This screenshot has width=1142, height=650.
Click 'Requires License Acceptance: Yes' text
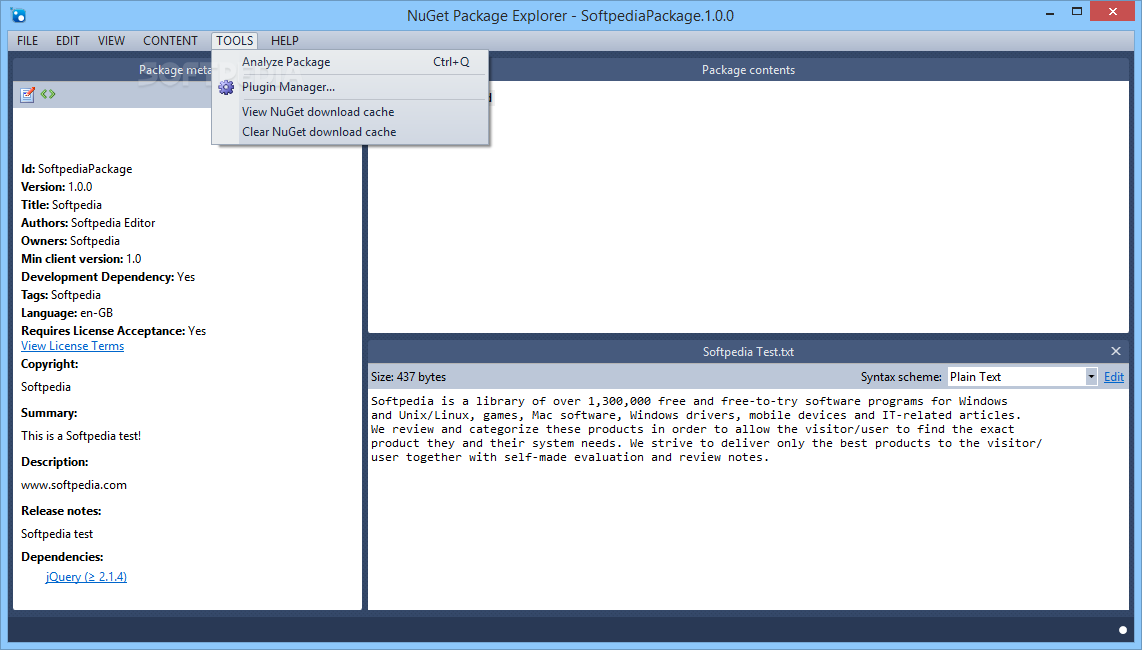point(114,331)
